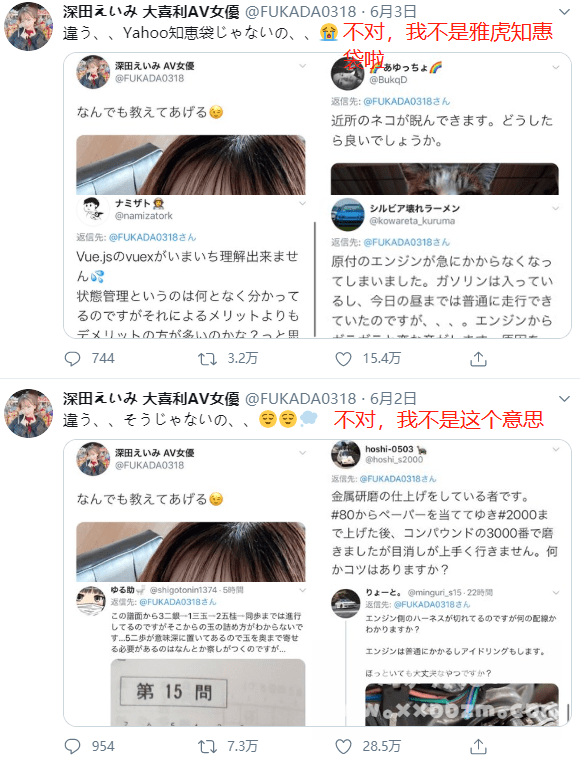
Task: Like the June 2 tweet with 28.5万
Action: pyautogui.click(x=344, y=746)
